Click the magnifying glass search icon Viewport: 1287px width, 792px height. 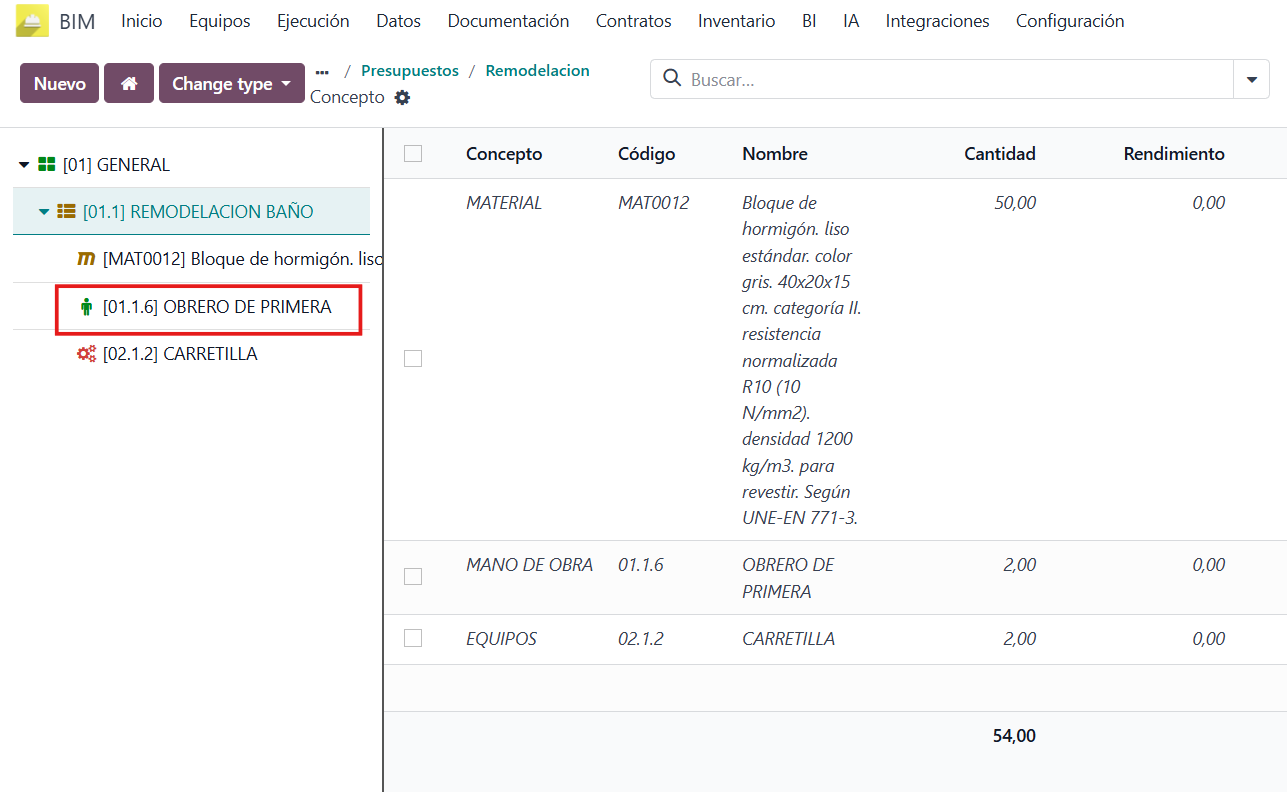[672, 80]
